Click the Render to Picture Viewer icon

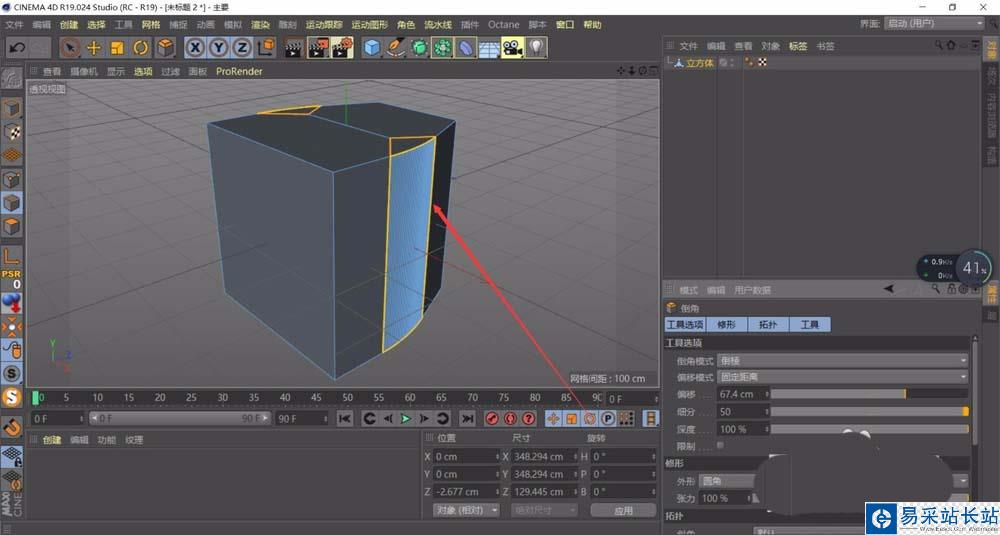318,47
